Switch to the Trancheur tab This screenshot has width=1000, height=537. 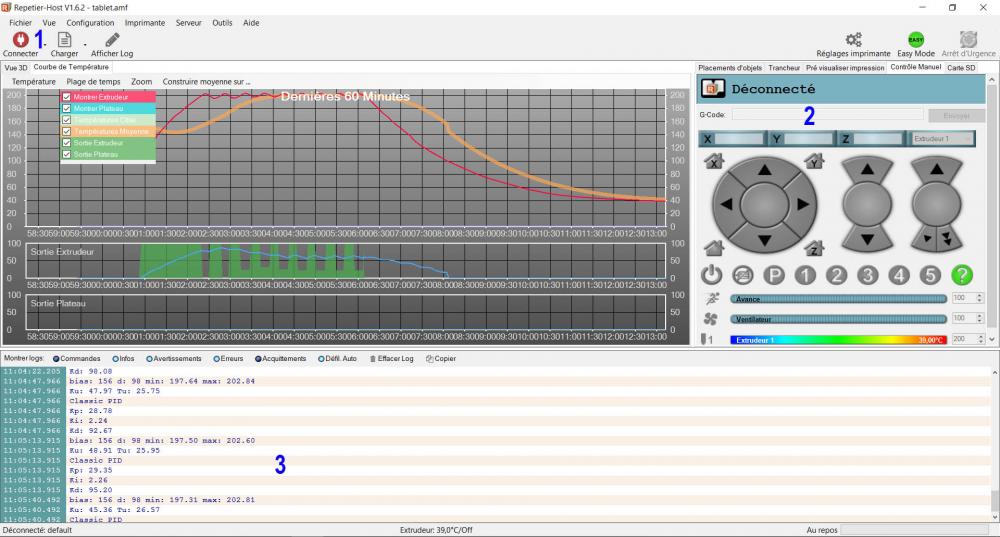pos(783,68)
